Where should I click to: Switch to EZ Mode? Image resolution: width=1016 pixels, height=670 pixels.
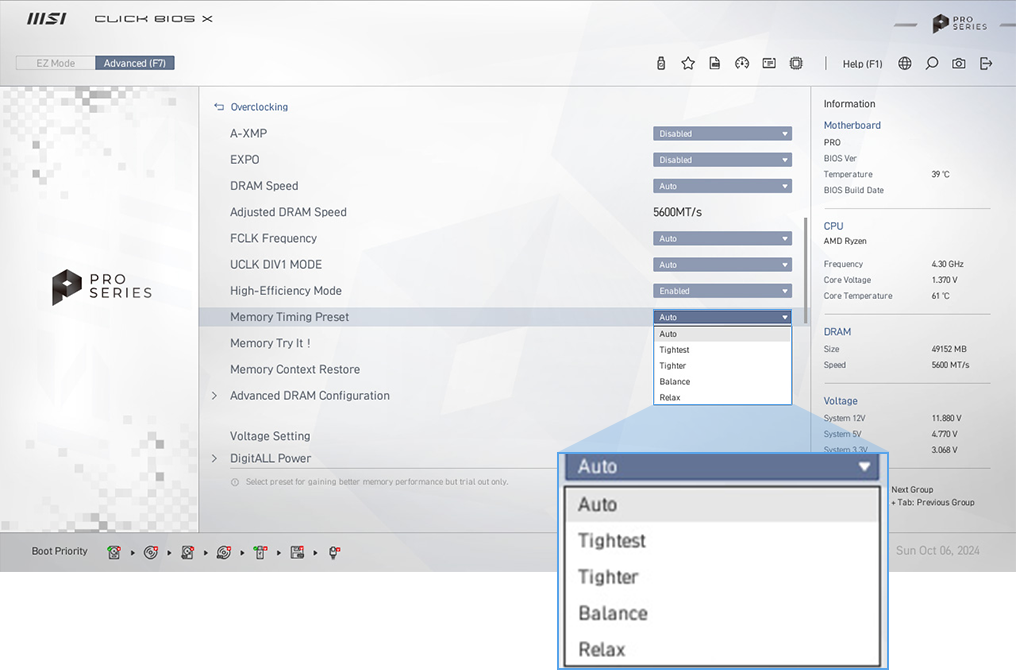pyautogui.click(x=56, y=63)
